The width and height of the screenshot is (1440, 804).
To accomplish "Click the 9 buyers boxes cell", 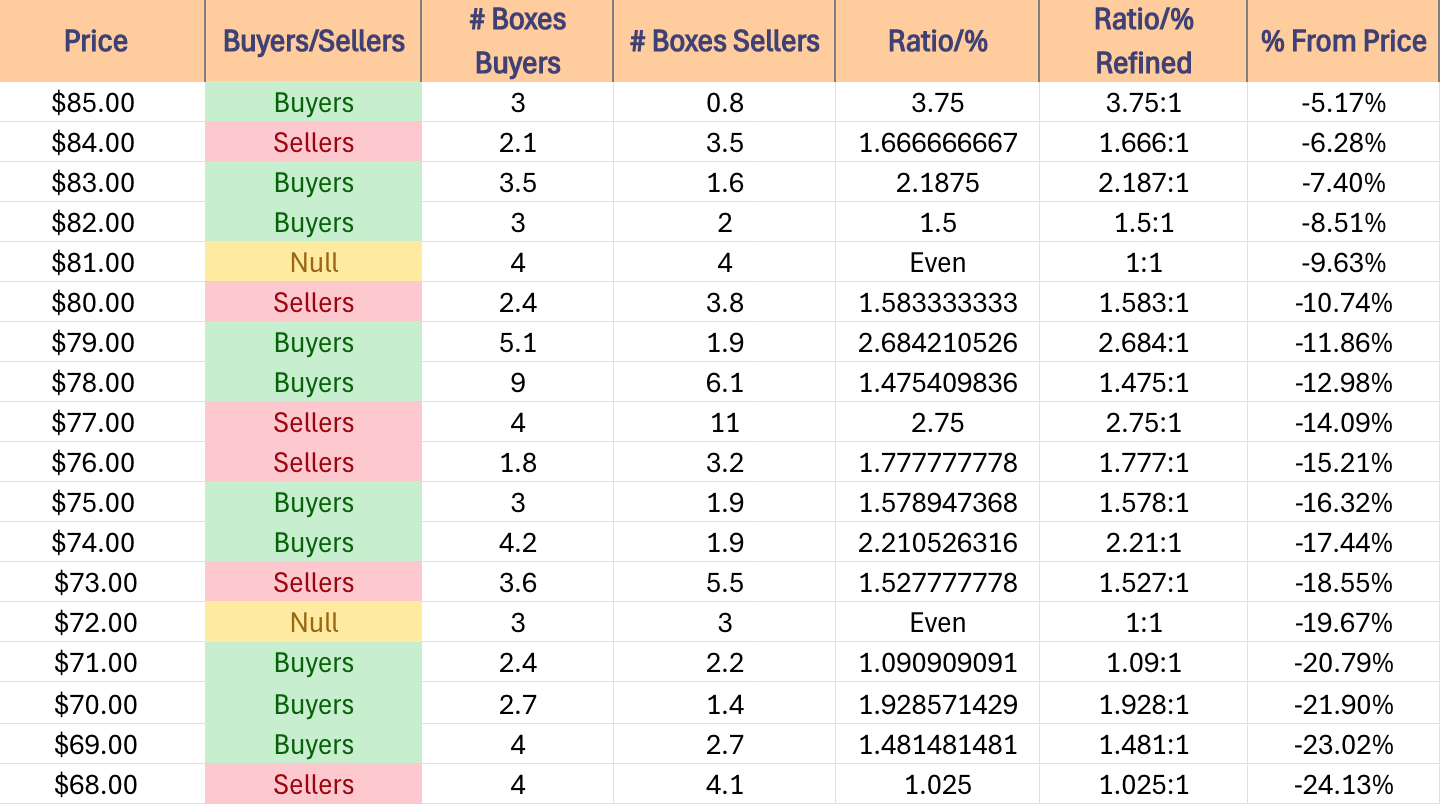I will 517,383.
